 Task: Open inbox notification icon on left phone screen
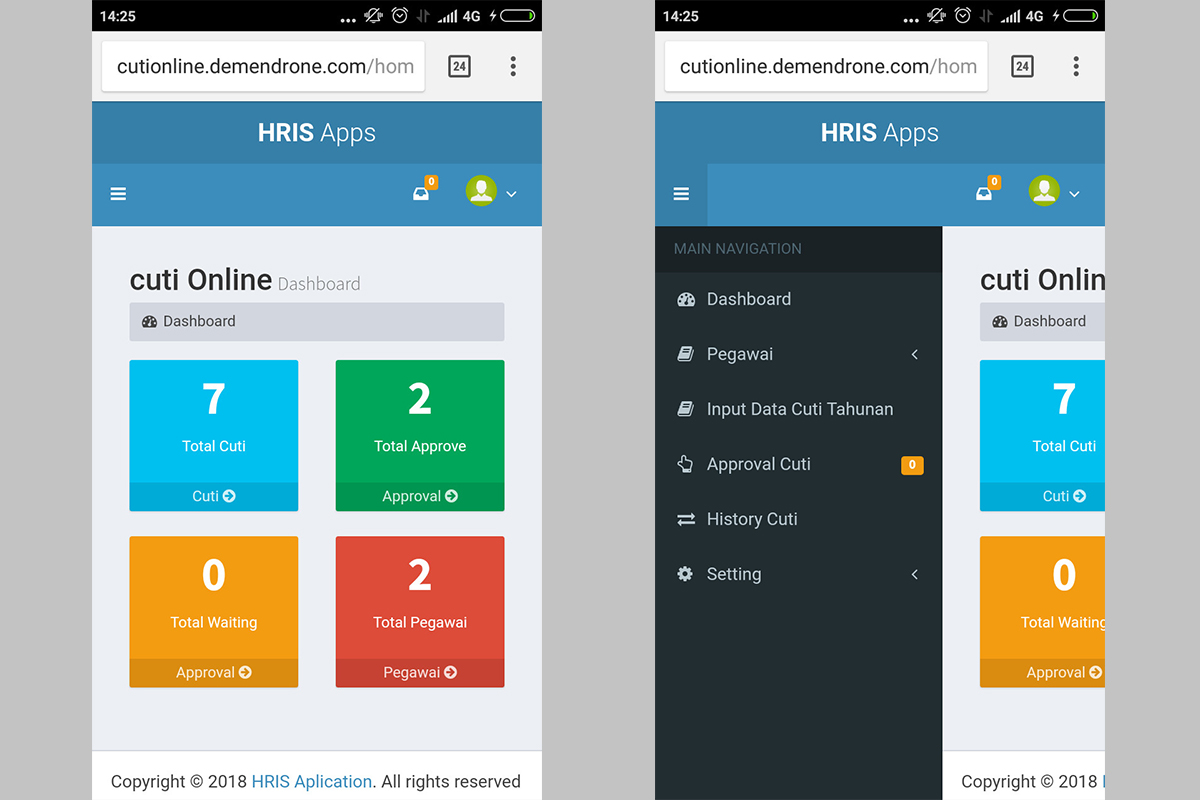422,193
